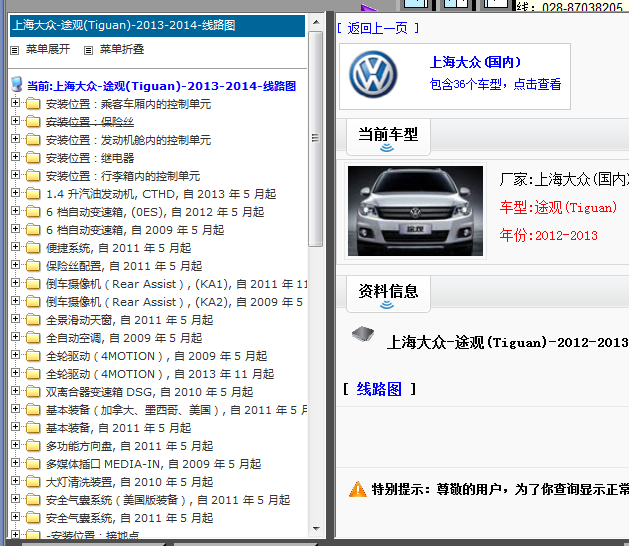Click folder icon of 安装位置：乘客车厢内的控制单元

33,104
